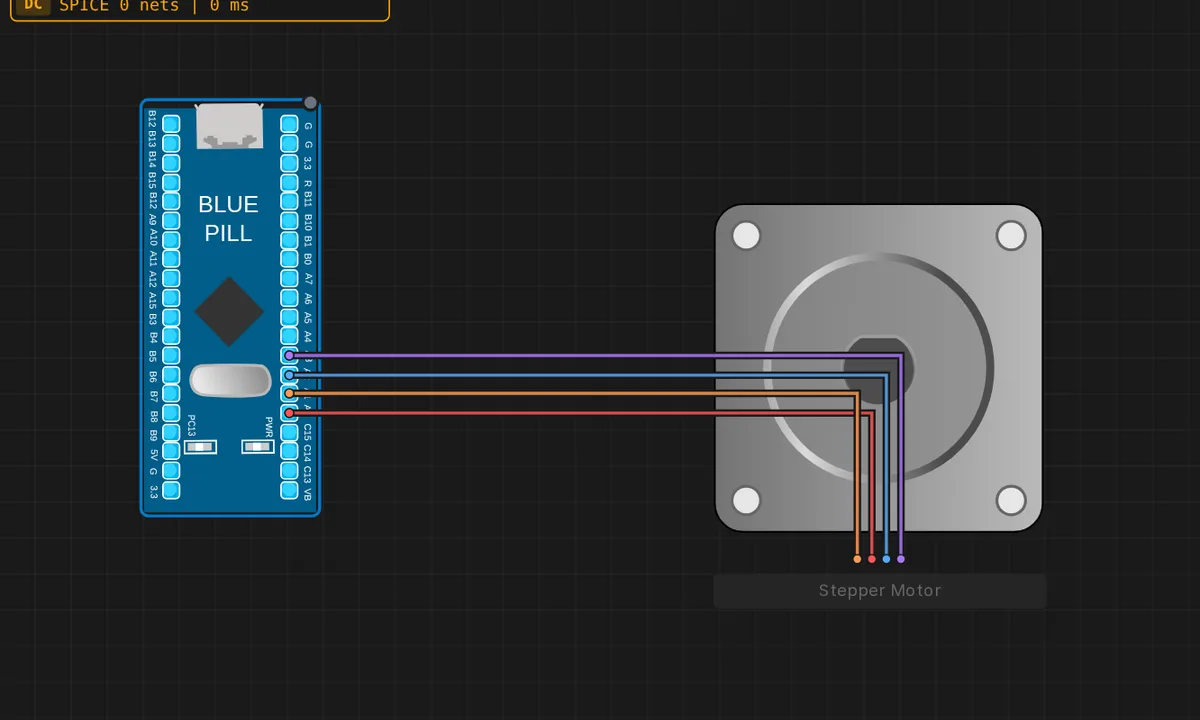
Task: Click the PWR LED indicator
Action: point(258,446)
